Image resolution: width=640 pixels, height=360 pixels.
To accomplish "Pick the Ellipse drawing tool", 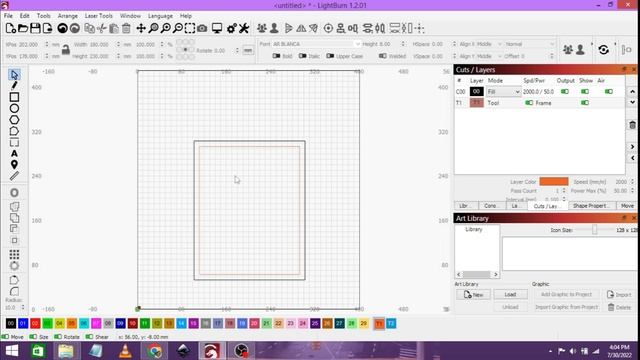I will 14,109.
